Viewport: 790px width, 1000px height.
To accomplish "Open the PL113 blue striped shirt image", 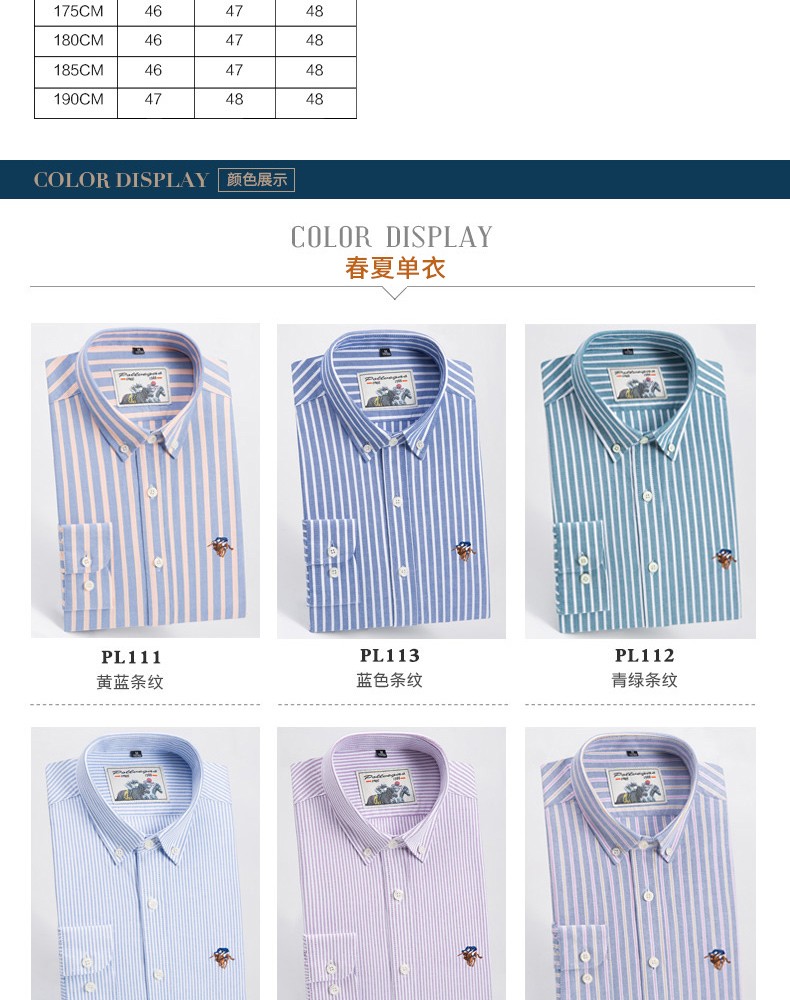I will (x=391, y=481).
